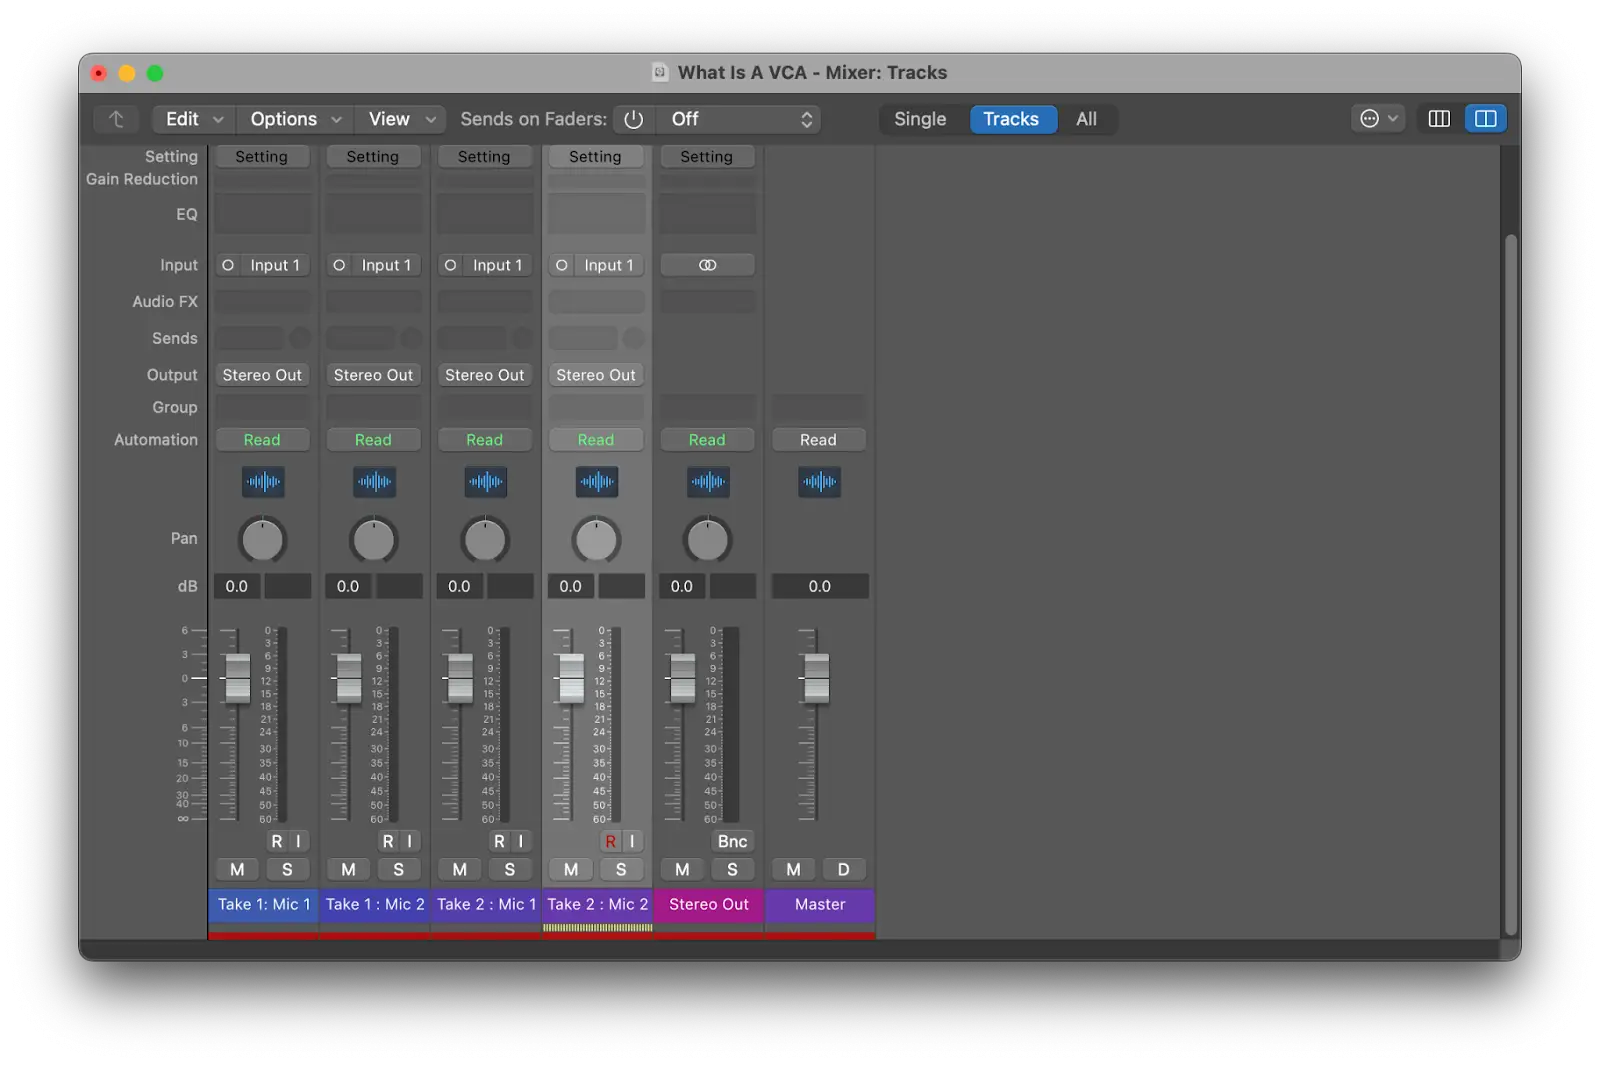Switch to the All mixer tab
Image resolution: width=1600 pixels, height=1065 pixels.
point(1086,119)
